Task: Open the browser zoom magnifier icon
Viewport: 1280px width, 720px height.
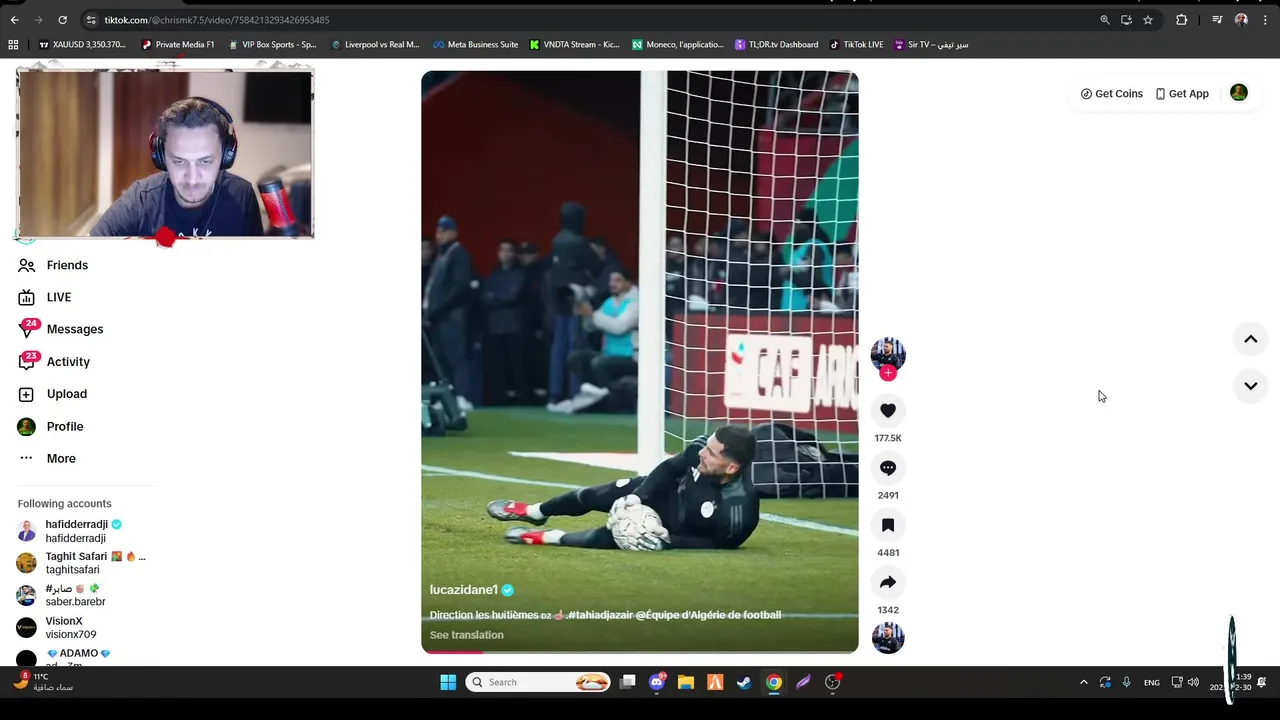Action: point(1105,20)
